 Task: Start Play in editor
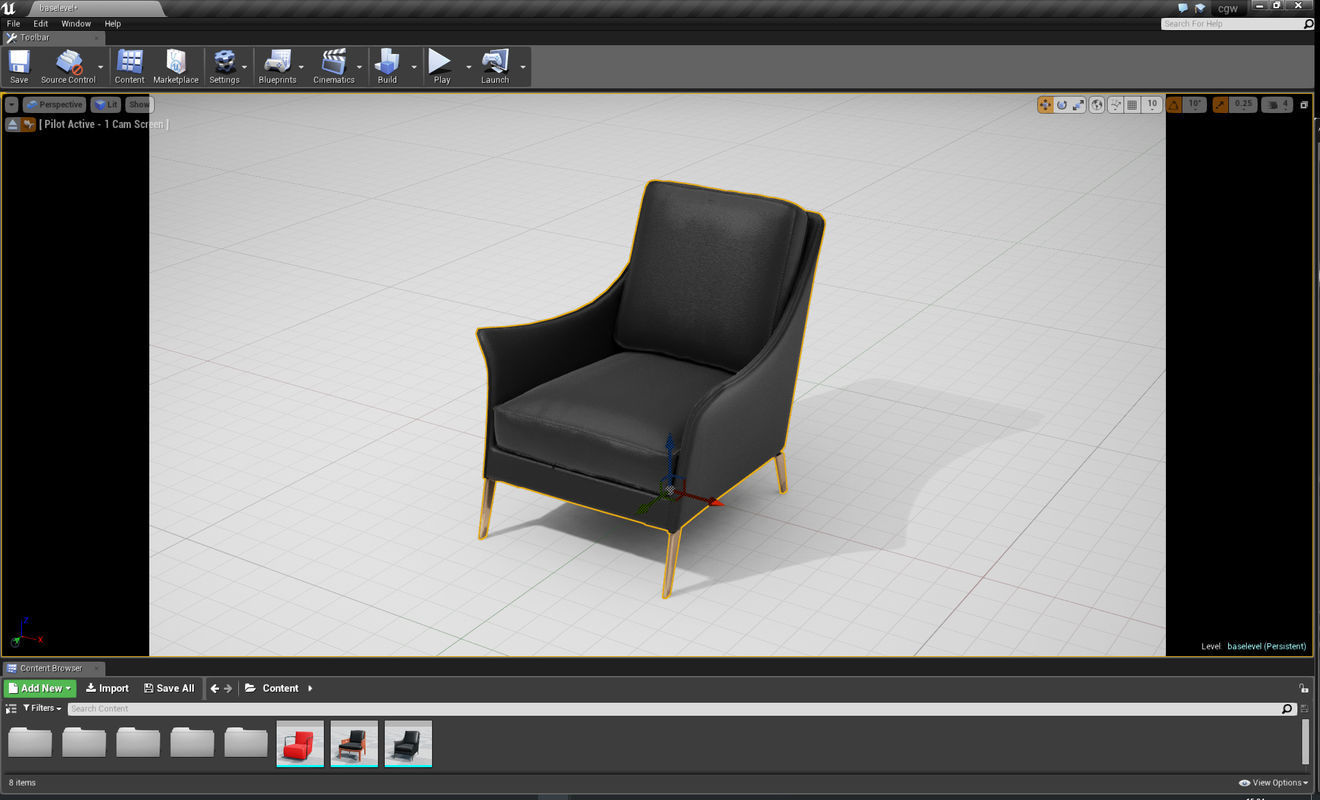click(441, 65)
